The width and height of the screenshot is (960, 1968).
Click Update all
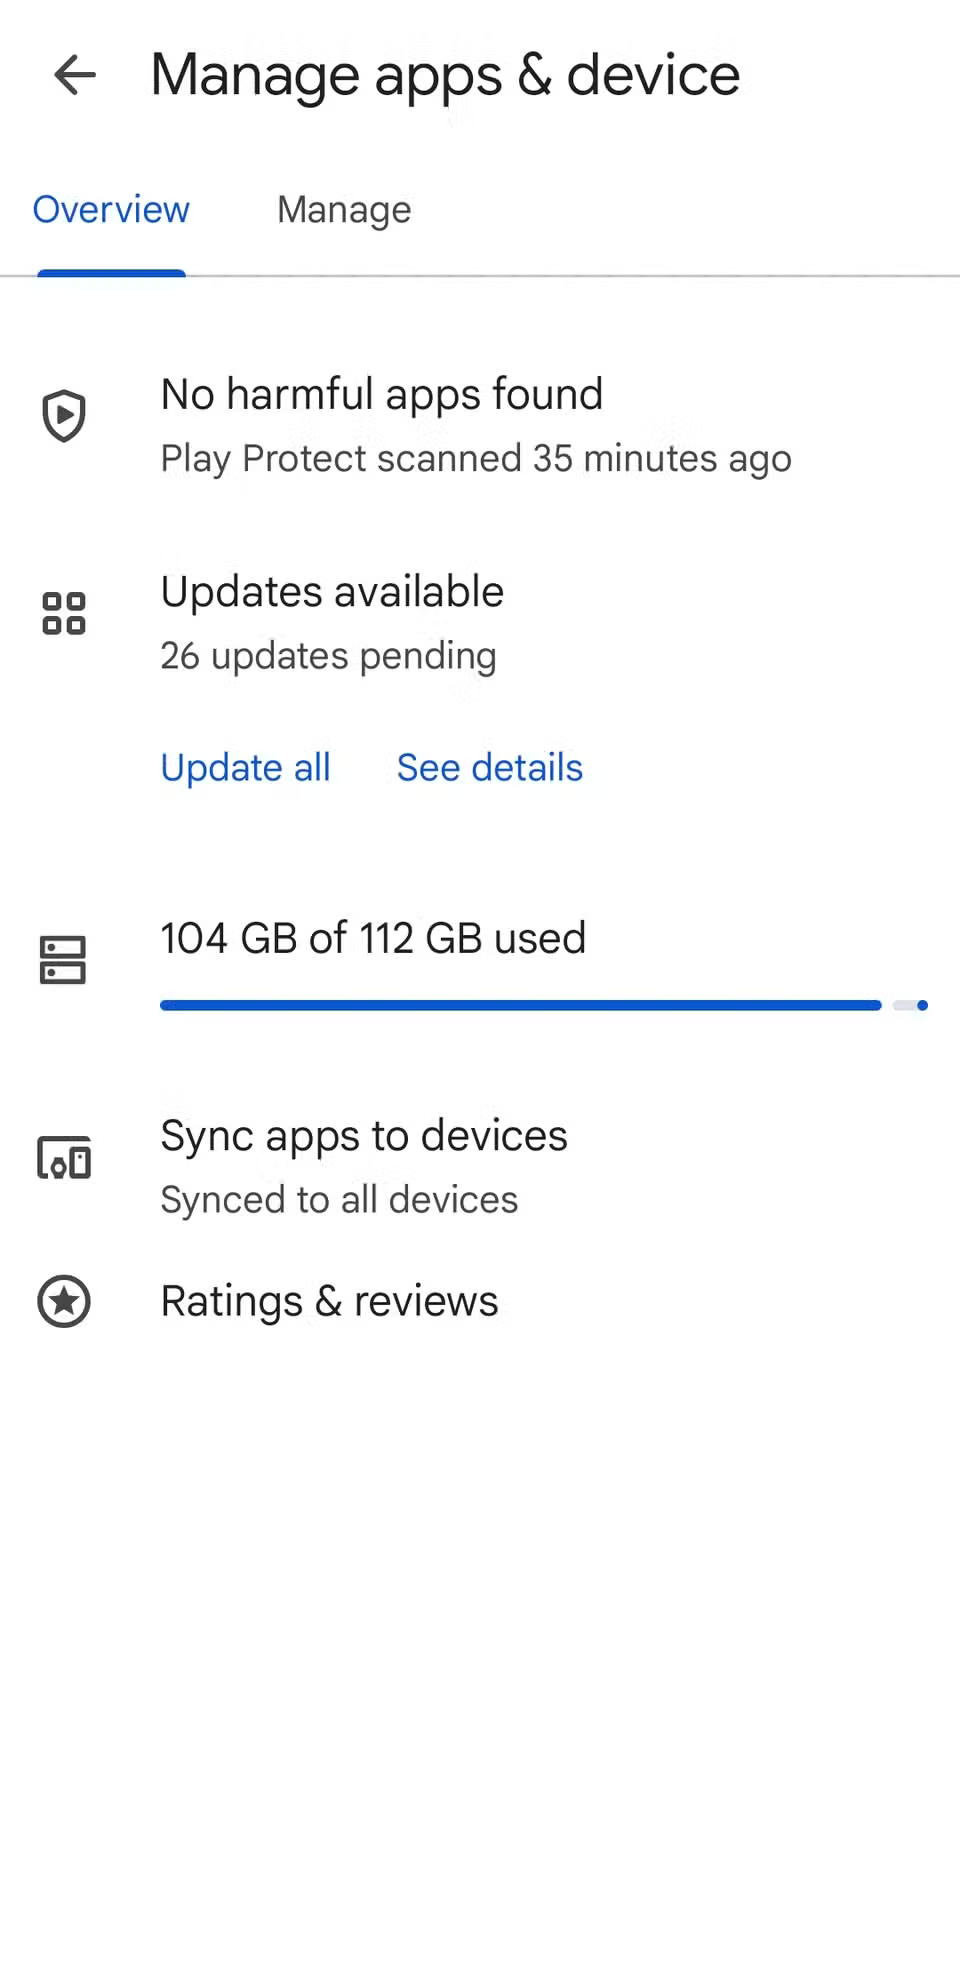point(245,768)
